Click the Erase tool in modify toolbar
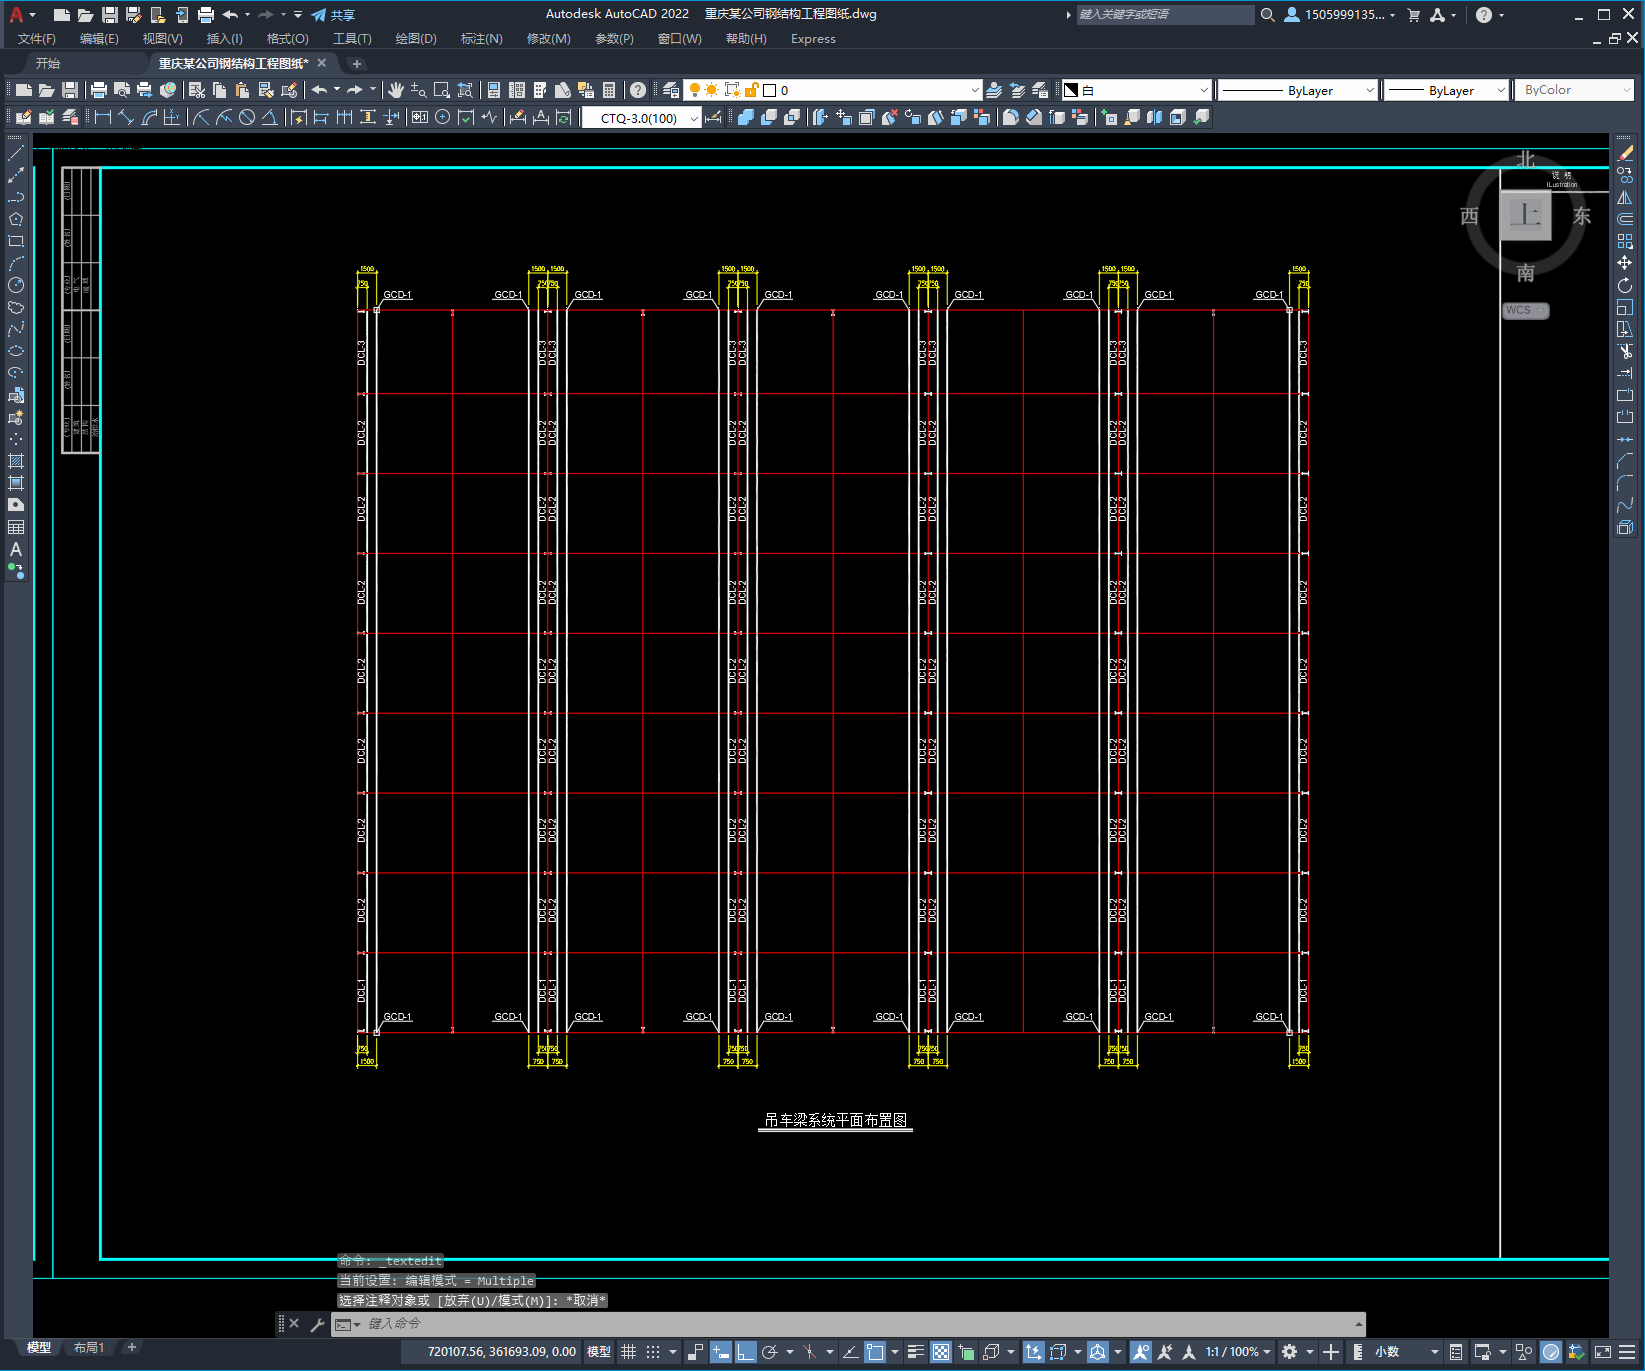Screen dimensions: 1645x1371 pyautogui.click(x=1625, y=153)
